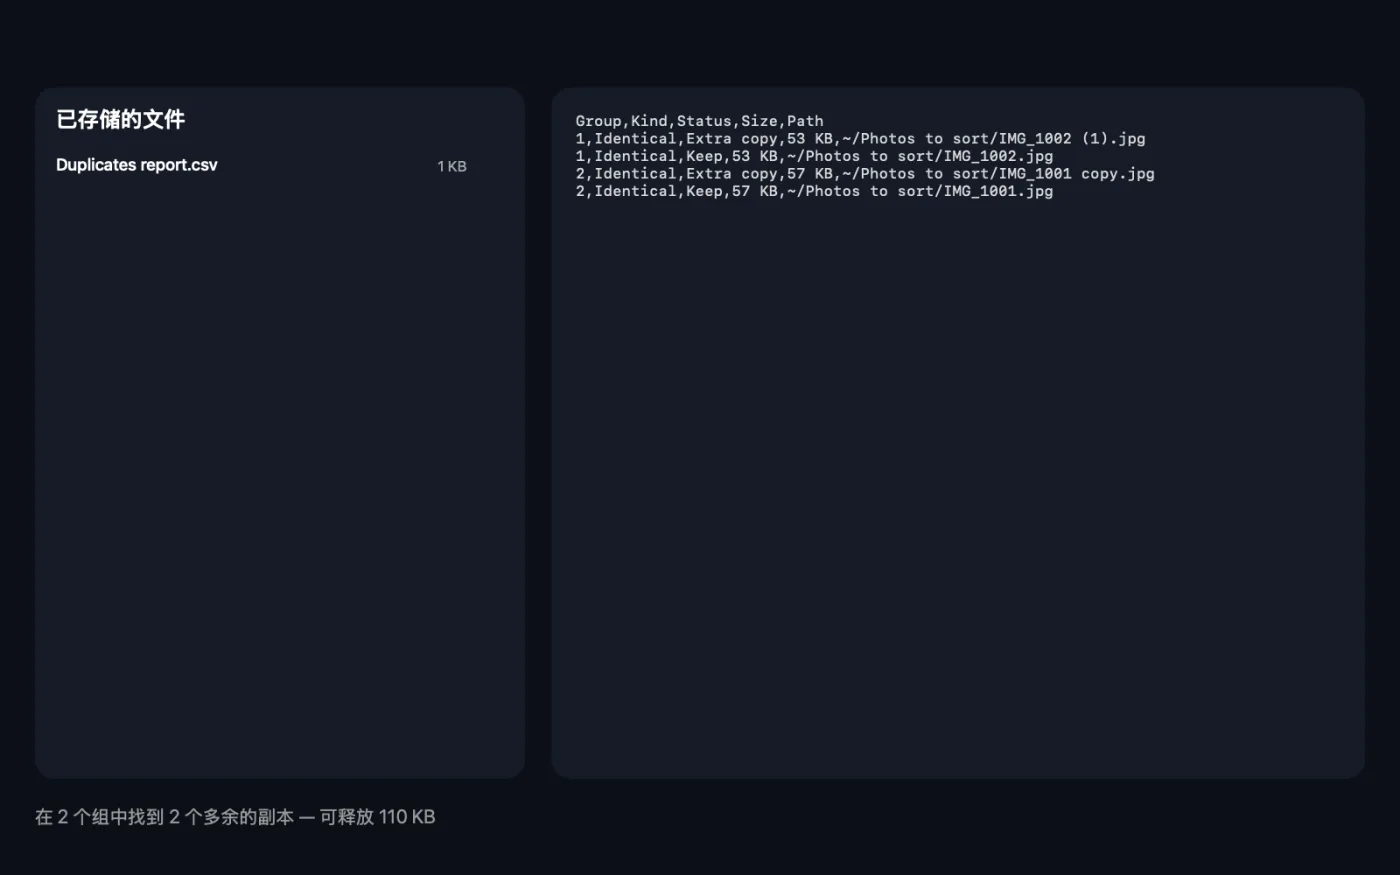
Task: Click the 1 KB file size label
Action: point(452,166)
